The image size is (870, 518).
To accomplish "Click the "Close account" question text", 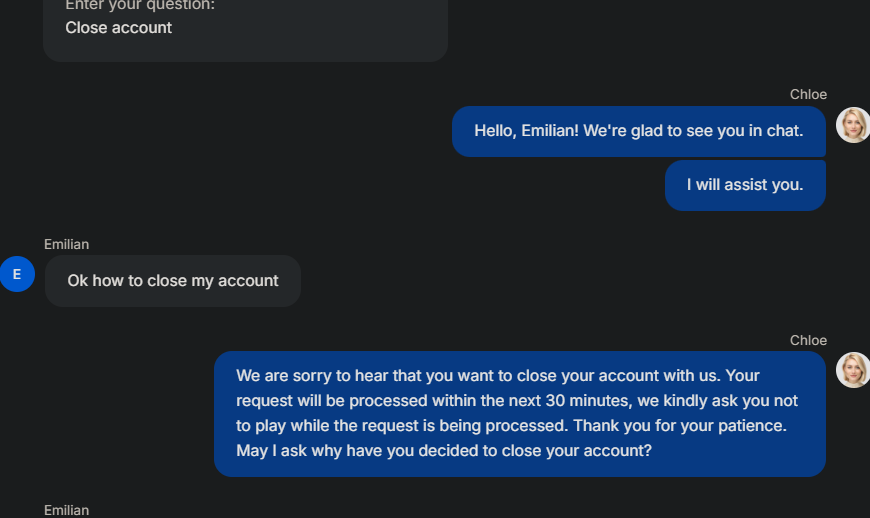I will (x=119, y=28).
